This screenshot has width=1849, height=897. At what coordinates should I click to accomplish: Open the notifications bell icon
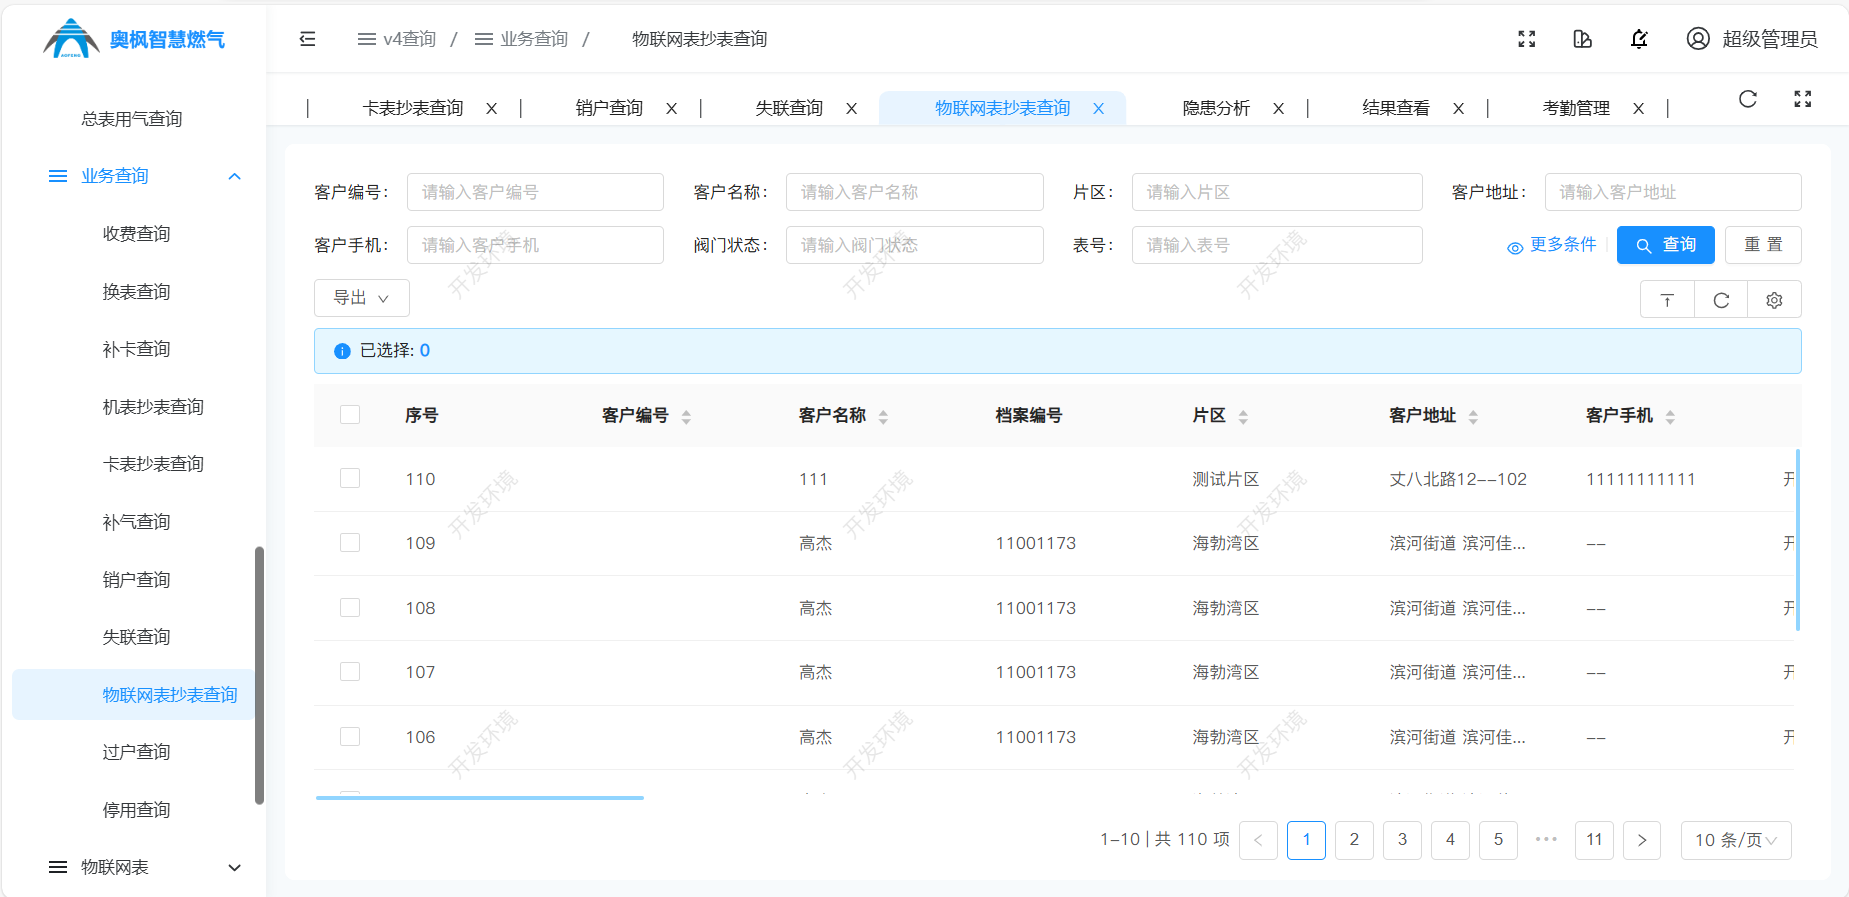[x=1639, y=39]
